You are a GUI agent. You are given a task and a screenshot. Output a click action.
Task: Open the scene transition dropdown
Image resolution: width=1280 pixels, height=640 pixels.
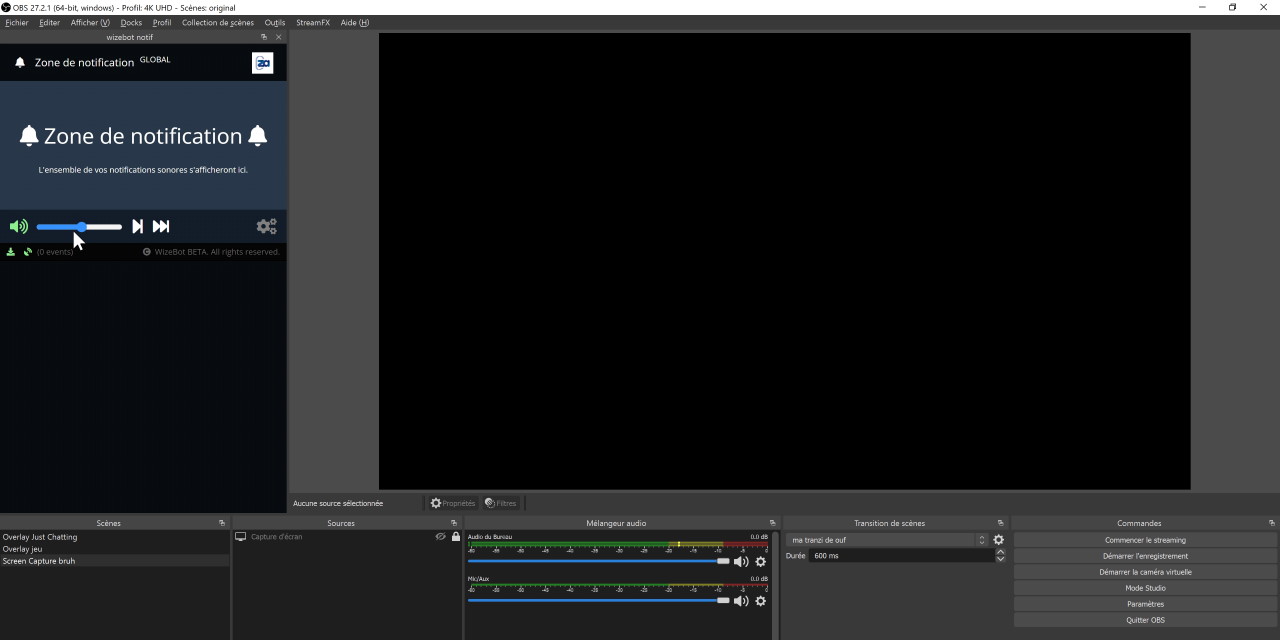point(886,540)
